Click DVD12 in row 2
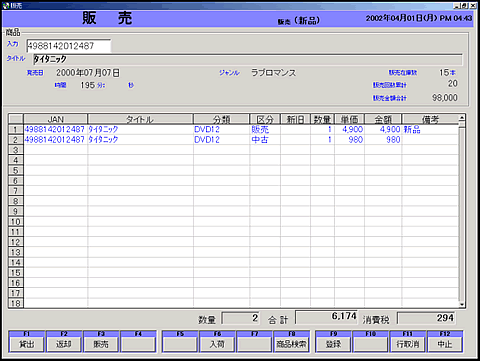 (207, 140)
